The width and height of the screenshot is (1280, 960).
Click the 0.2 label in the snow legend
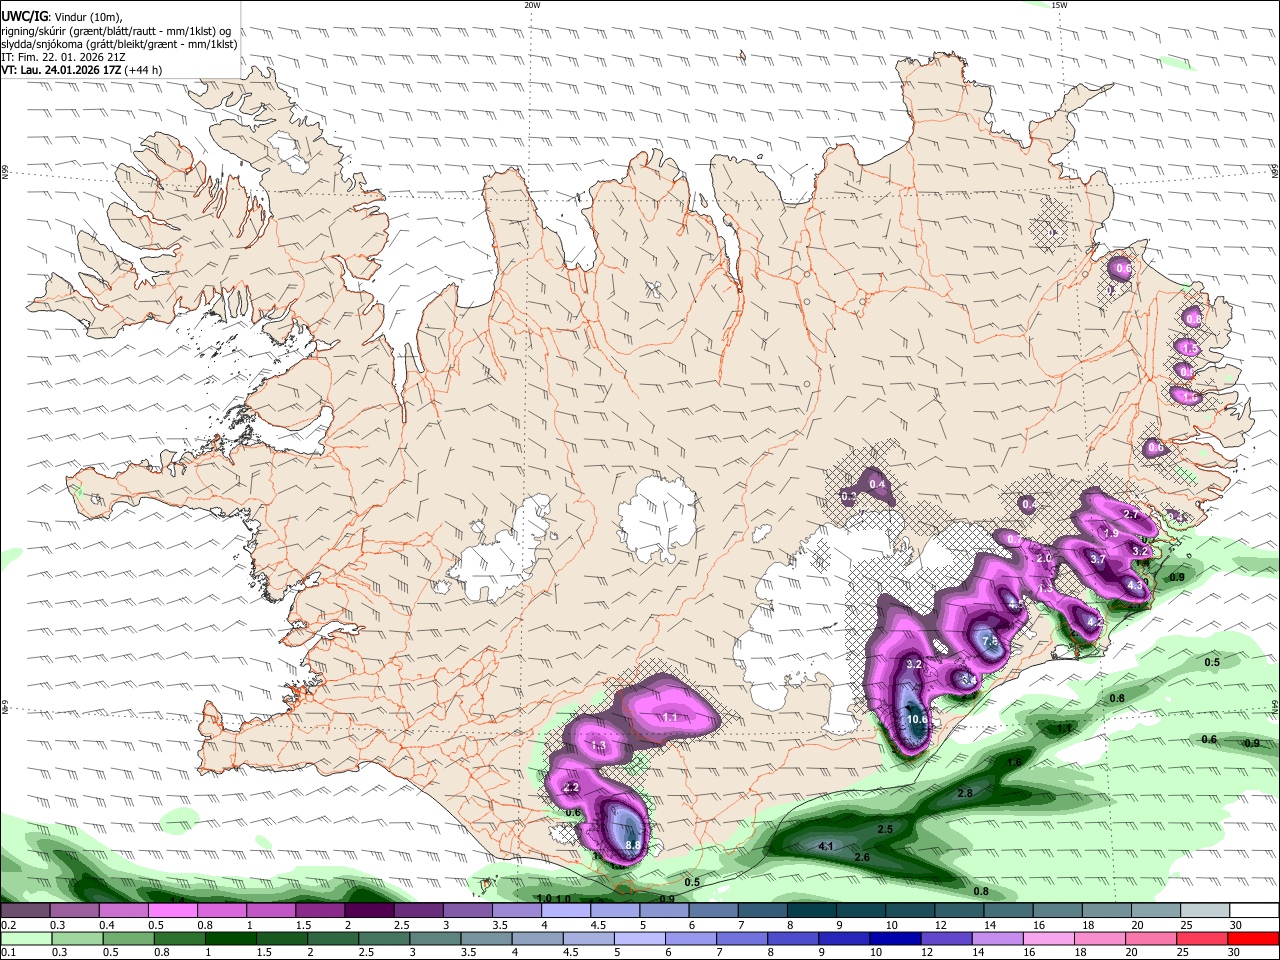(x=8, y=926)
